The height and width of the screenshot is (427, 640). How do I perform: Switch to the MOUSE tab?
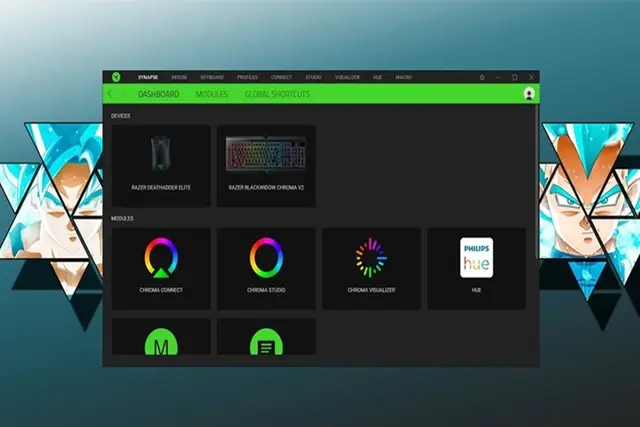[179, 77]
